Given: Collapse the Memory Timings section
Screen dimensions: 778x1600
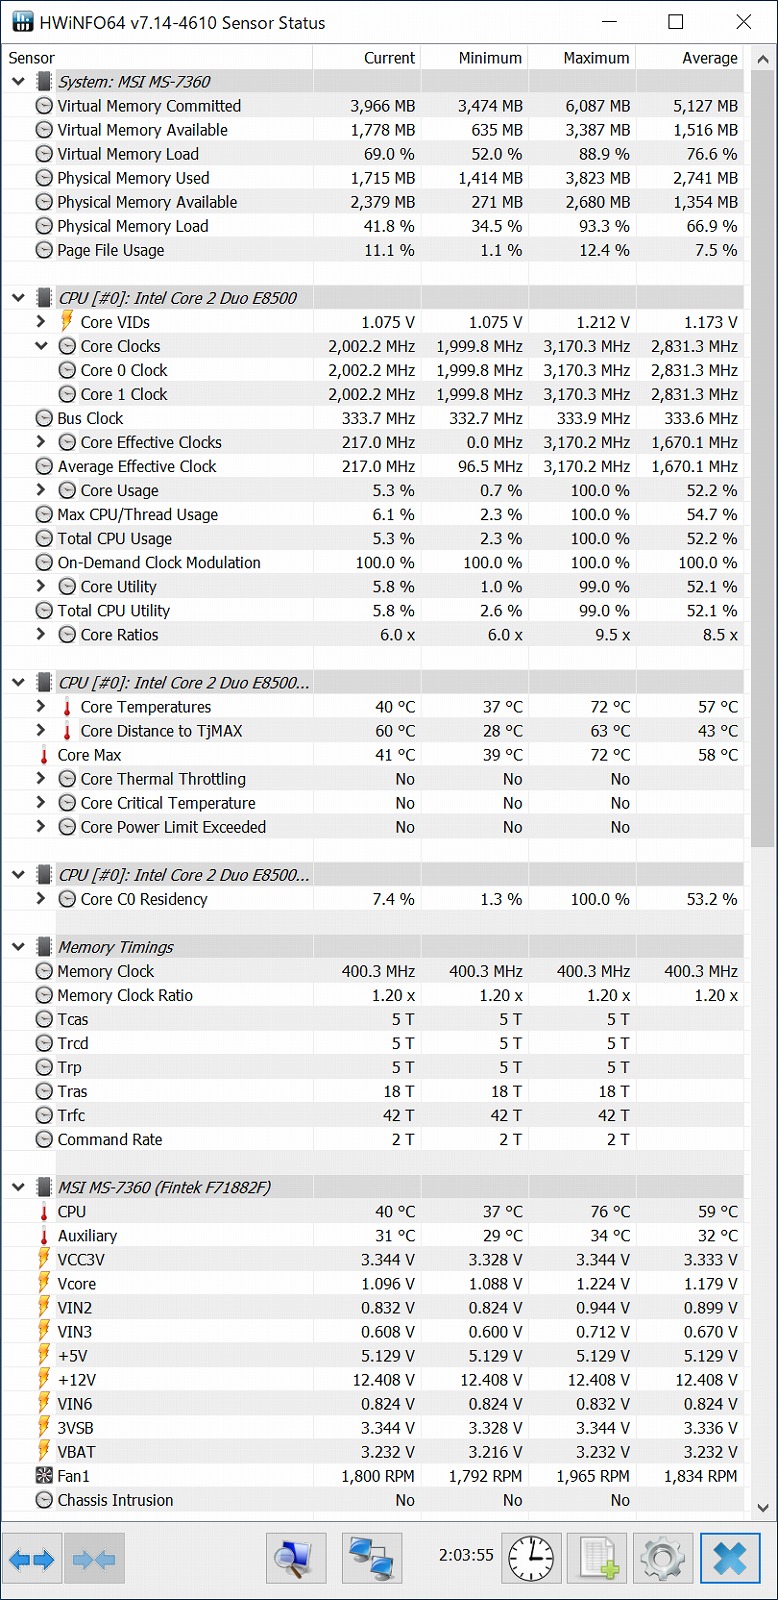Looking at the screenshot, I should 18,947.
